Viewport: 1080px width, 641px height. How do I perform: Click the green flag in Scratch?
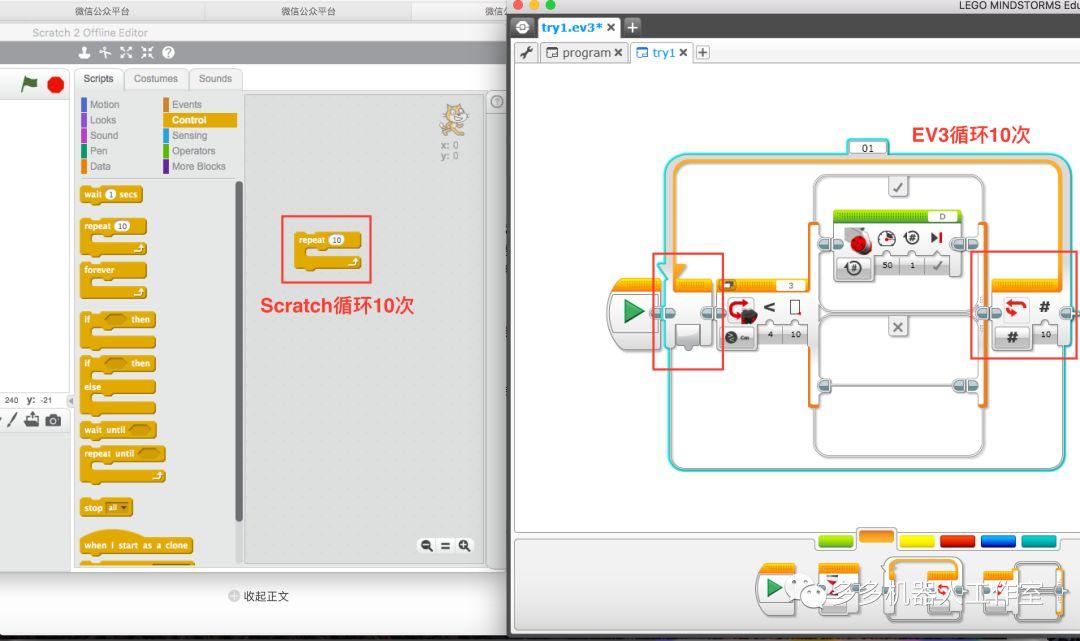pyautogui.click(x=29, y=84)
